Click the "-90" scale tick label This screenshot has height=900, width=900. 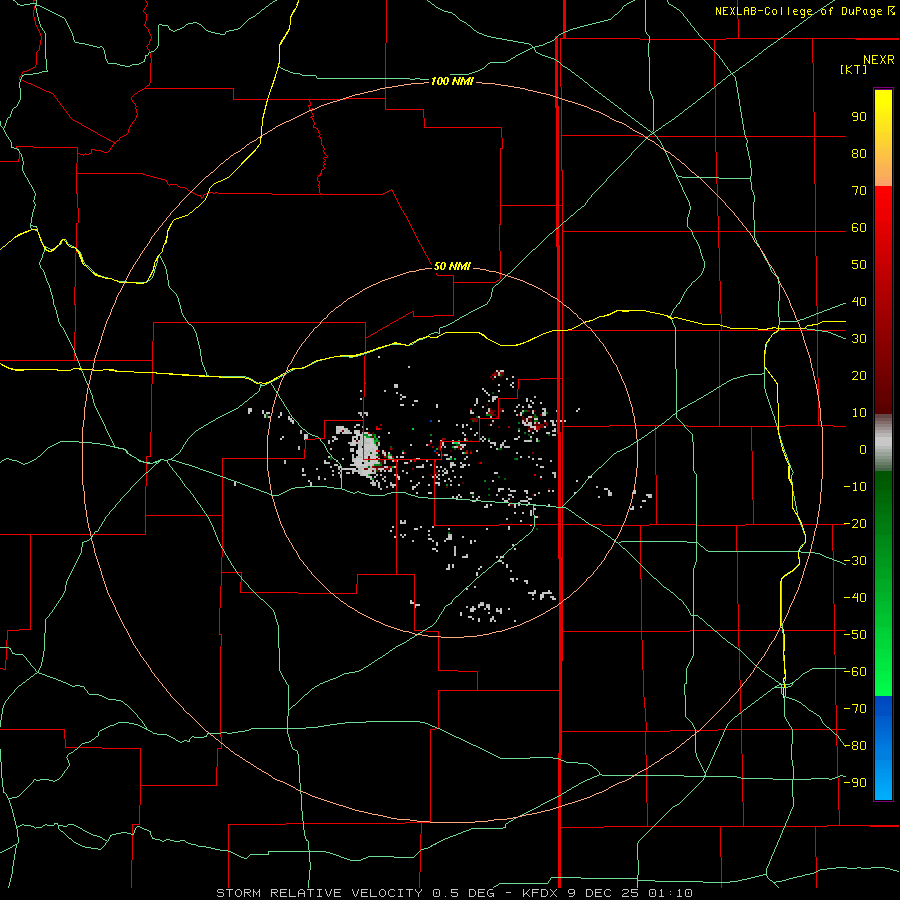855,783
